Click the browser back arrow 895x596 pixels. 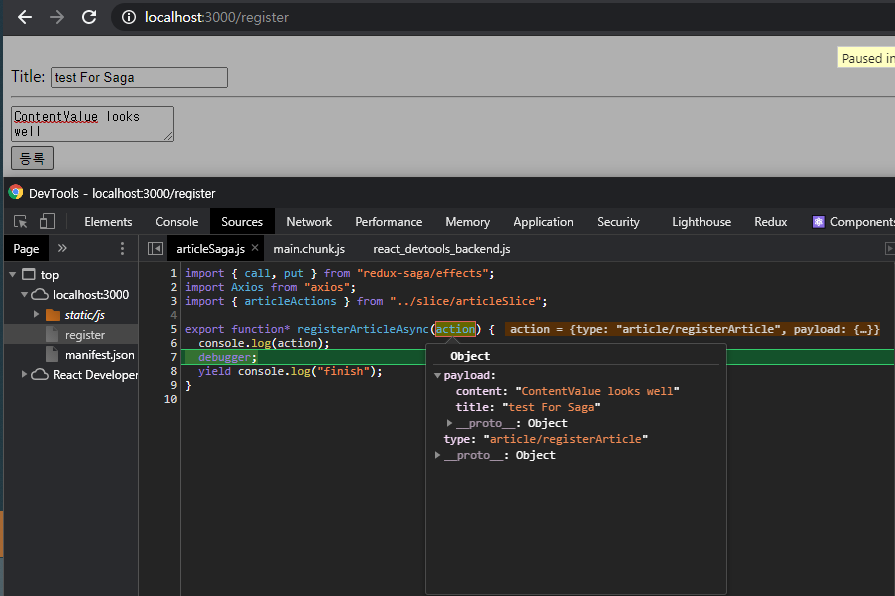(x=24, y=17)
